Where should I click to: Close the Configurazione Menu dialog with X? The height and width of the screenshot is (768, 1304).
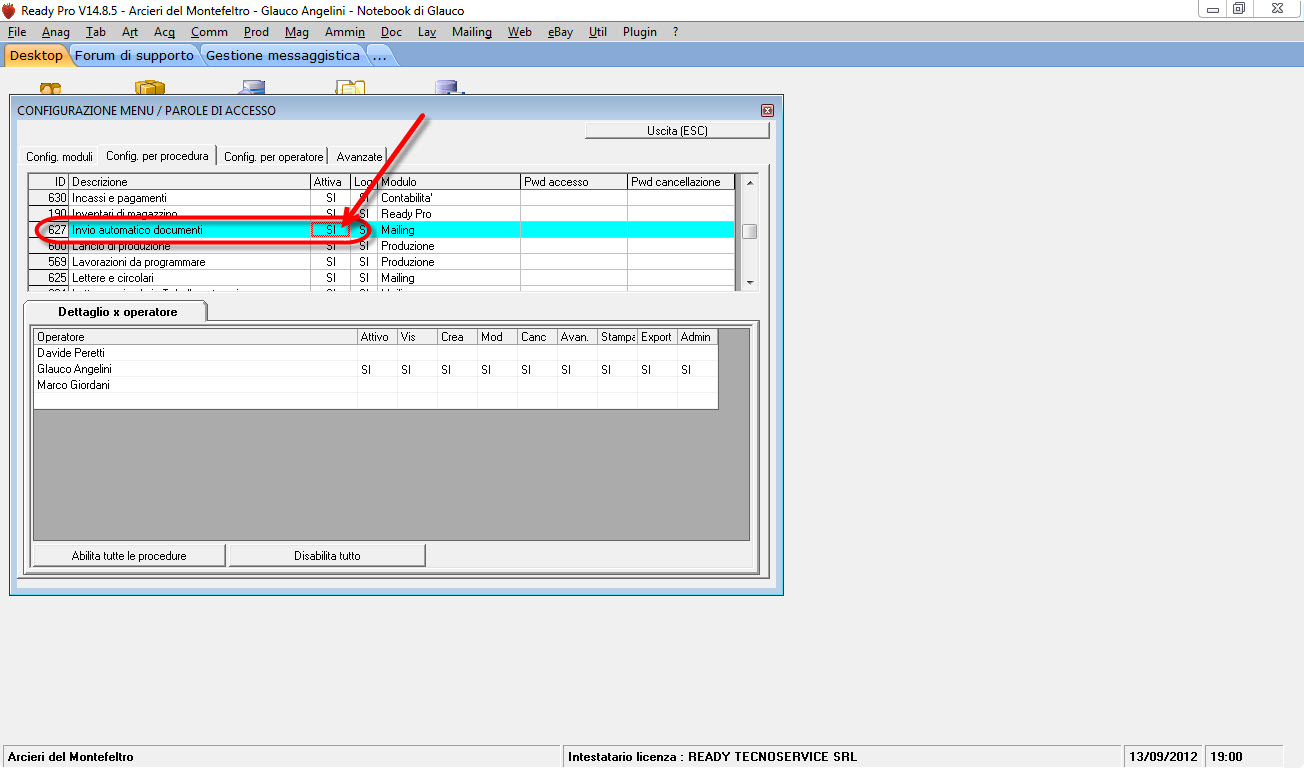coord(767,110)
